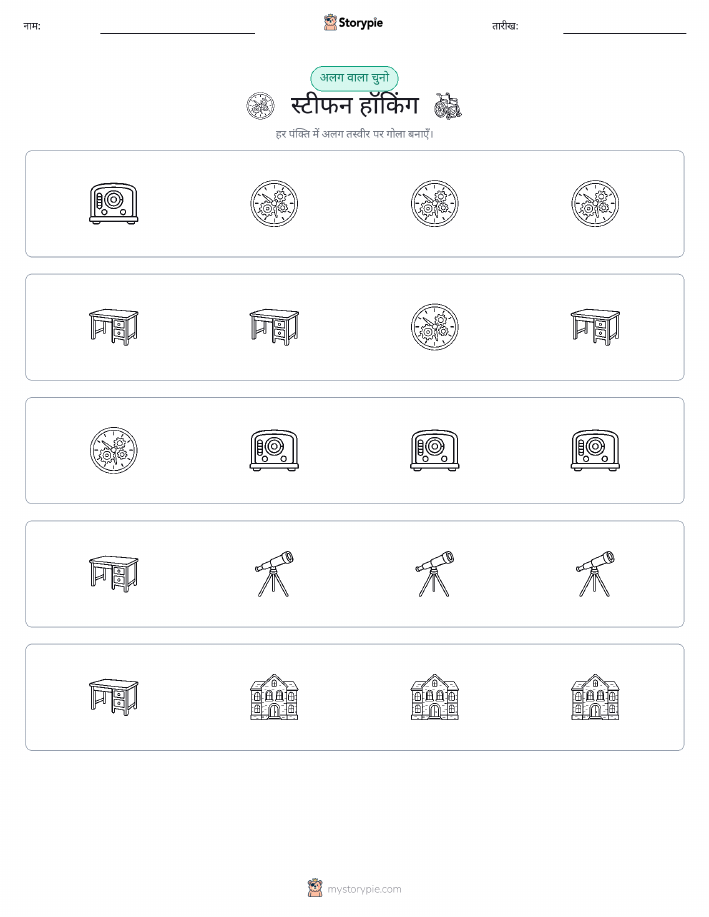This screenshot has width=709, height=917.
Task: Click the नाम name input line
Action: 177,33
